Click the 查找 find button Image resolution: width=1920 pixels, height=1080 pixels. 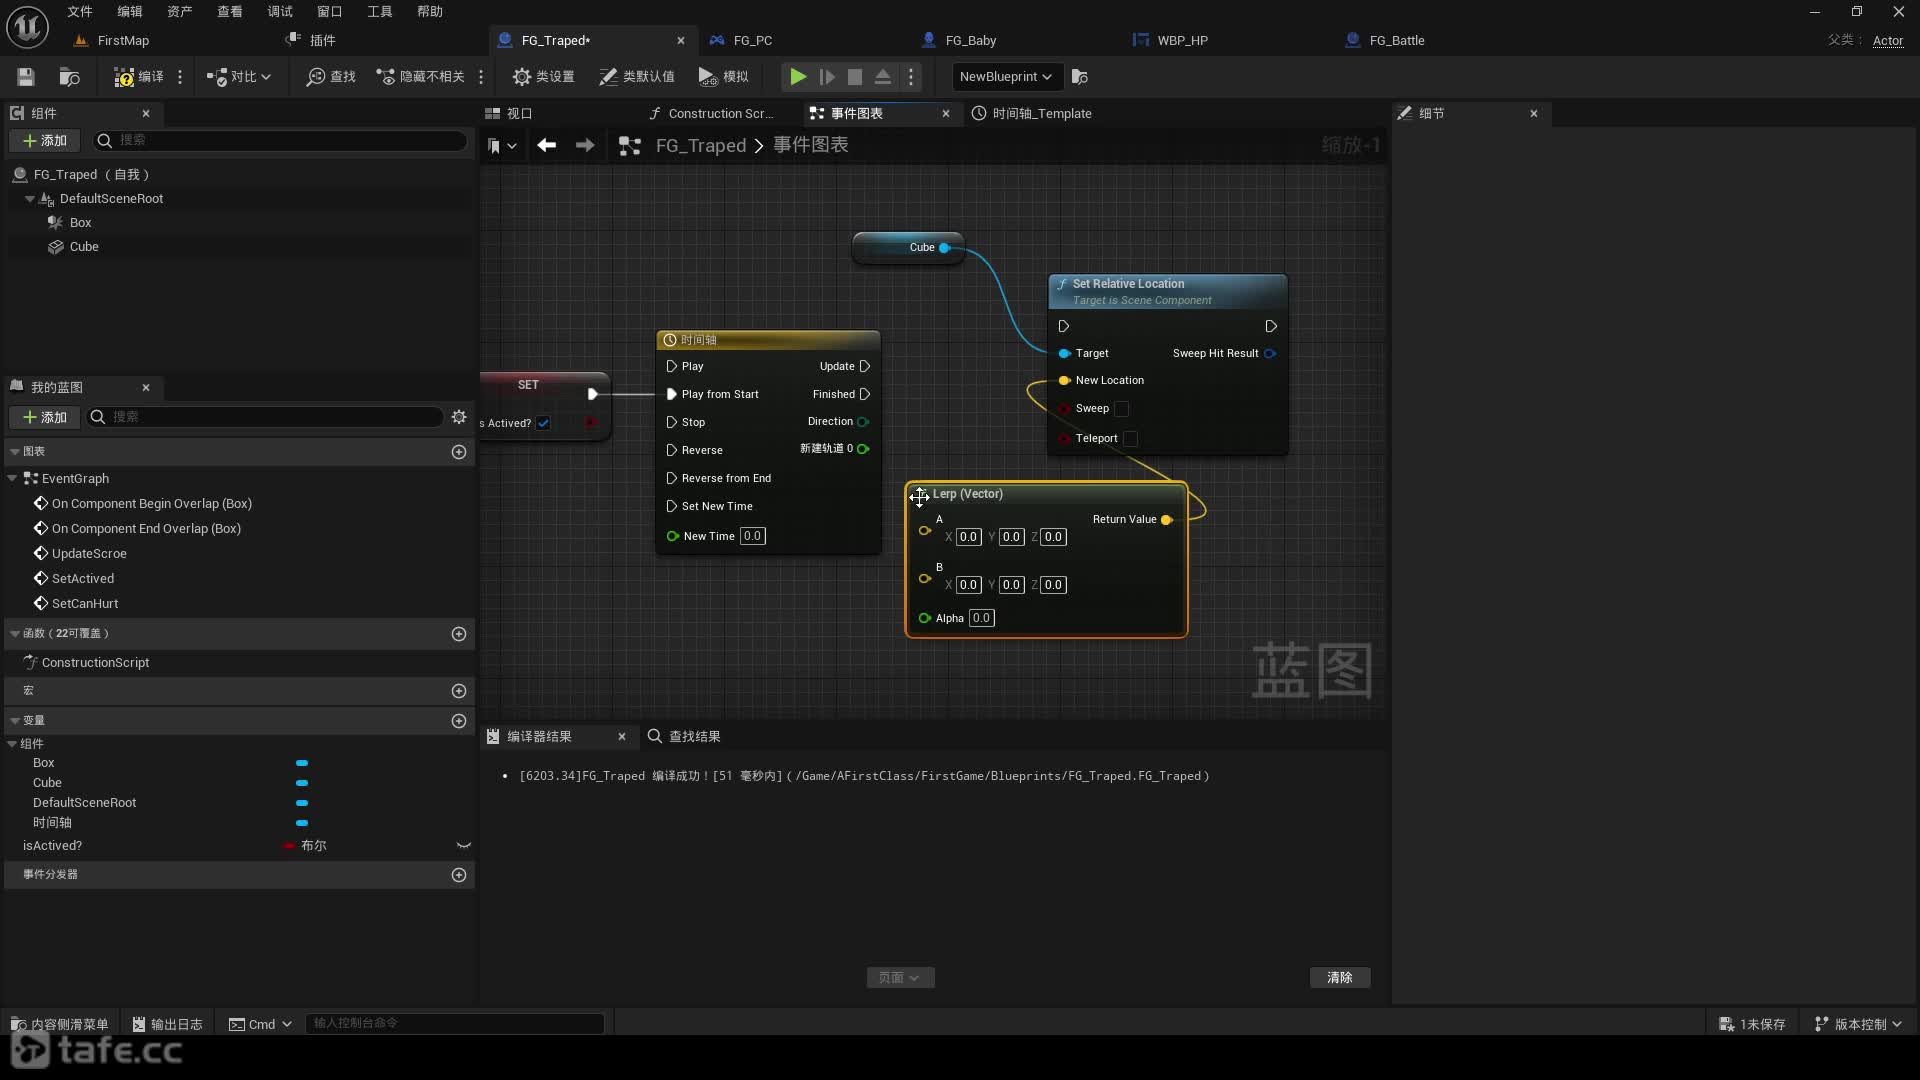coord(331,77)
